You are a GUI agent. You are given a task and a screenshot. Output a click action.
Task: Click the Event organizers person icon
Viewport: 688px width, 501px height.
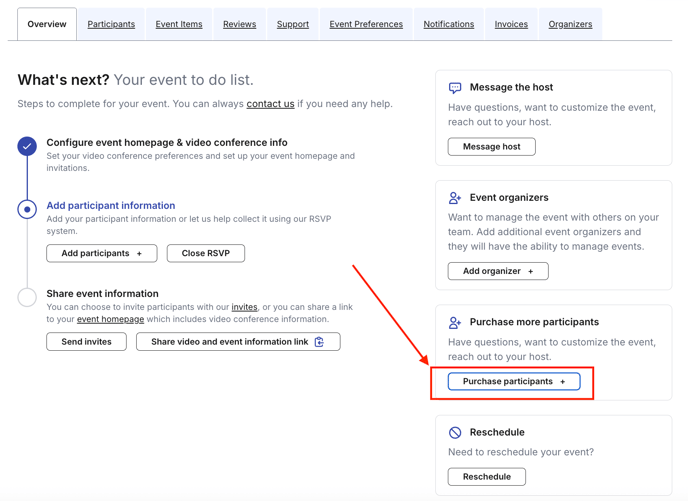click(455, 198)
